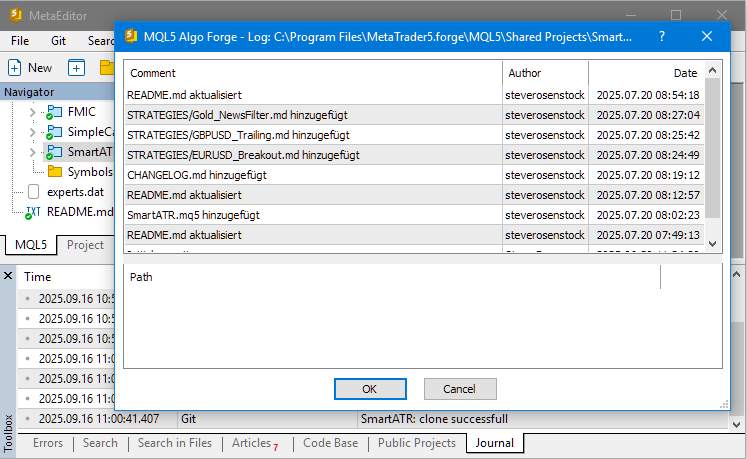Click journal entry SmartATR: clone successfull
This screenshot has width=747, height=459.
[434, 419]
